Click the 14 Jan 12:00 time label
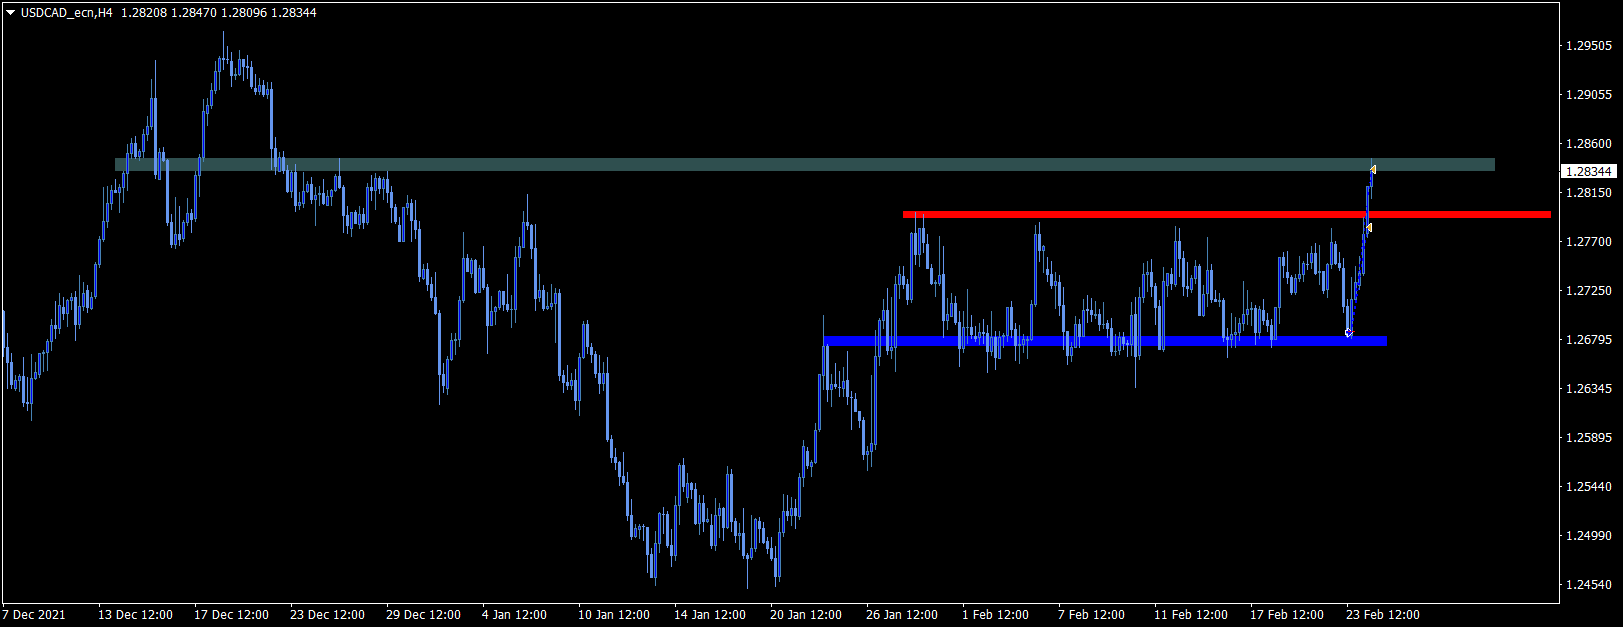The image size is (1623, 627). tap(710, 615)
